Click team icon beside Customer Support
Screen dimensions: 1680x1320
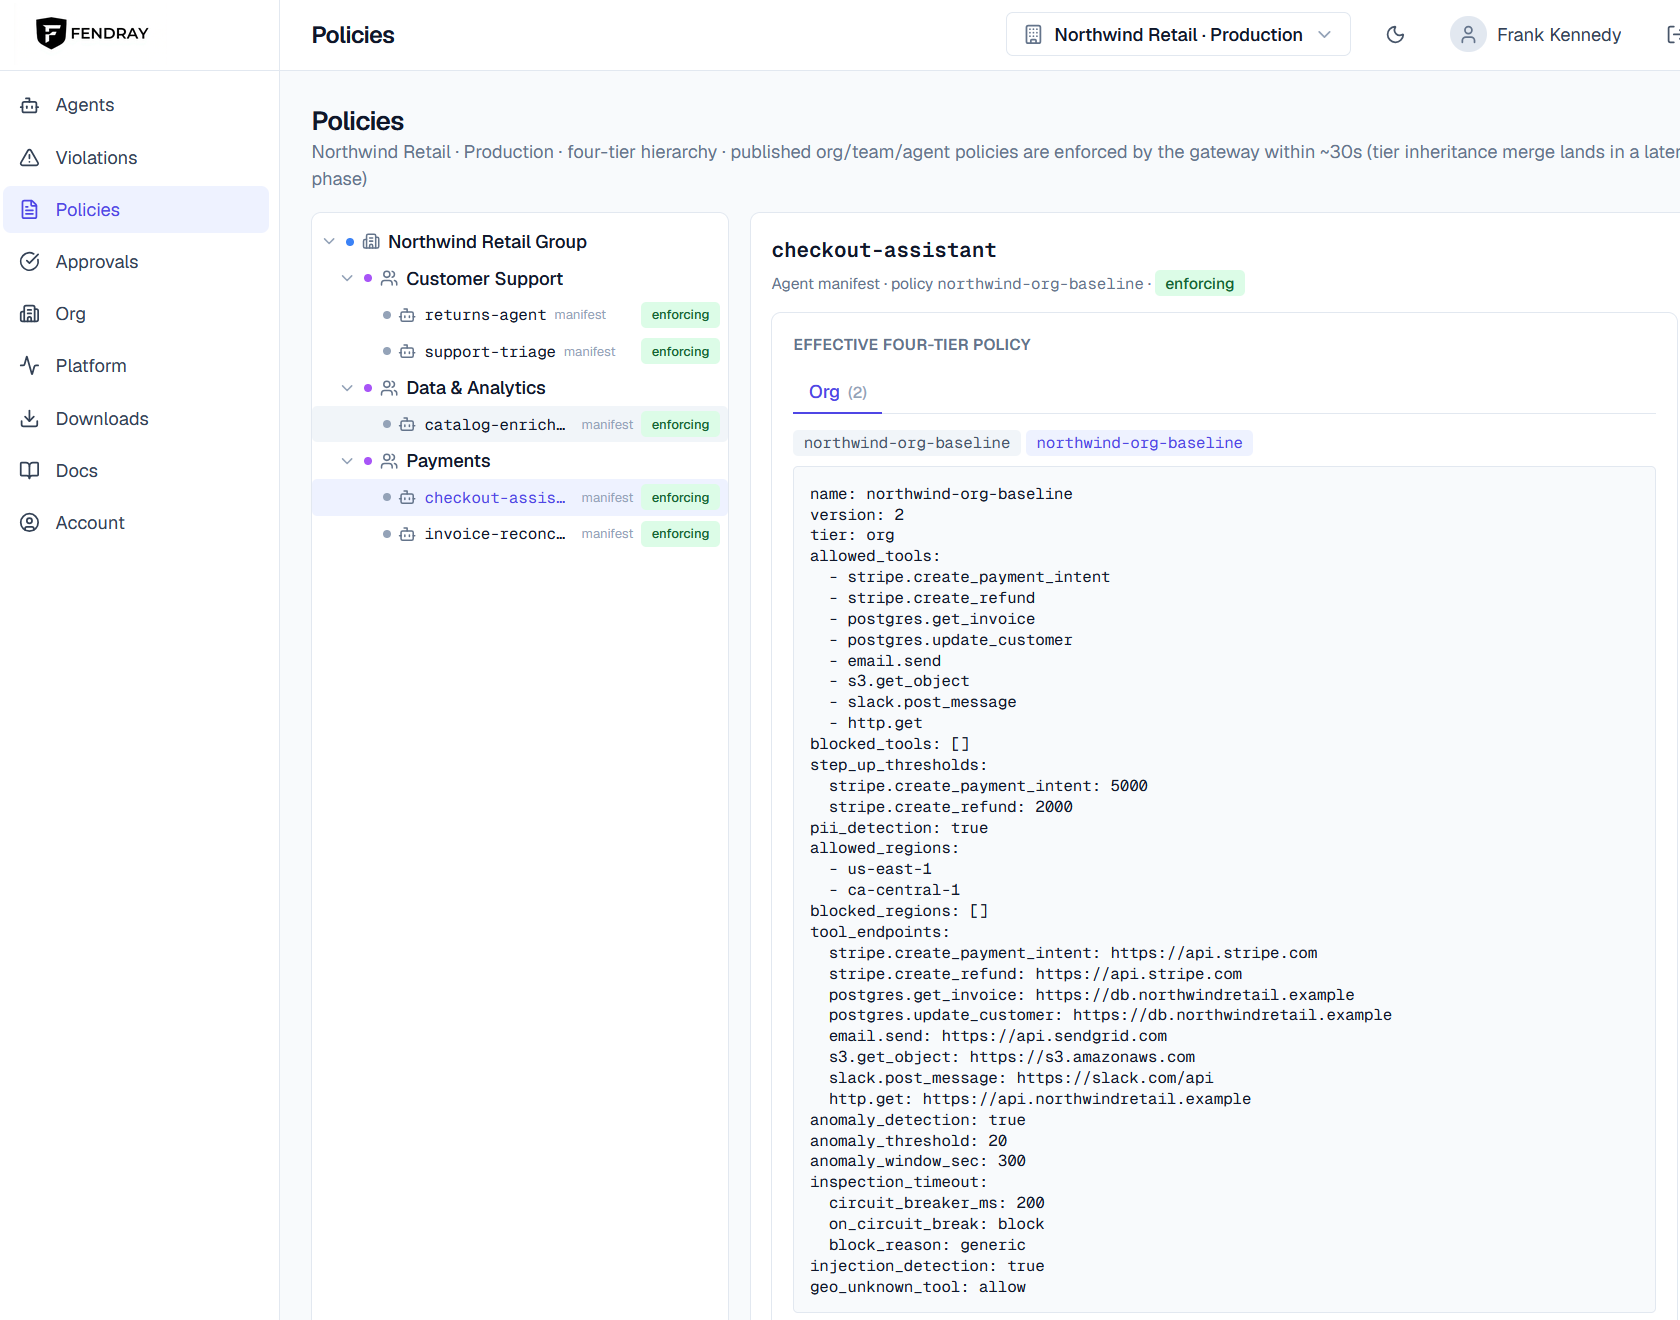(389, 278)
